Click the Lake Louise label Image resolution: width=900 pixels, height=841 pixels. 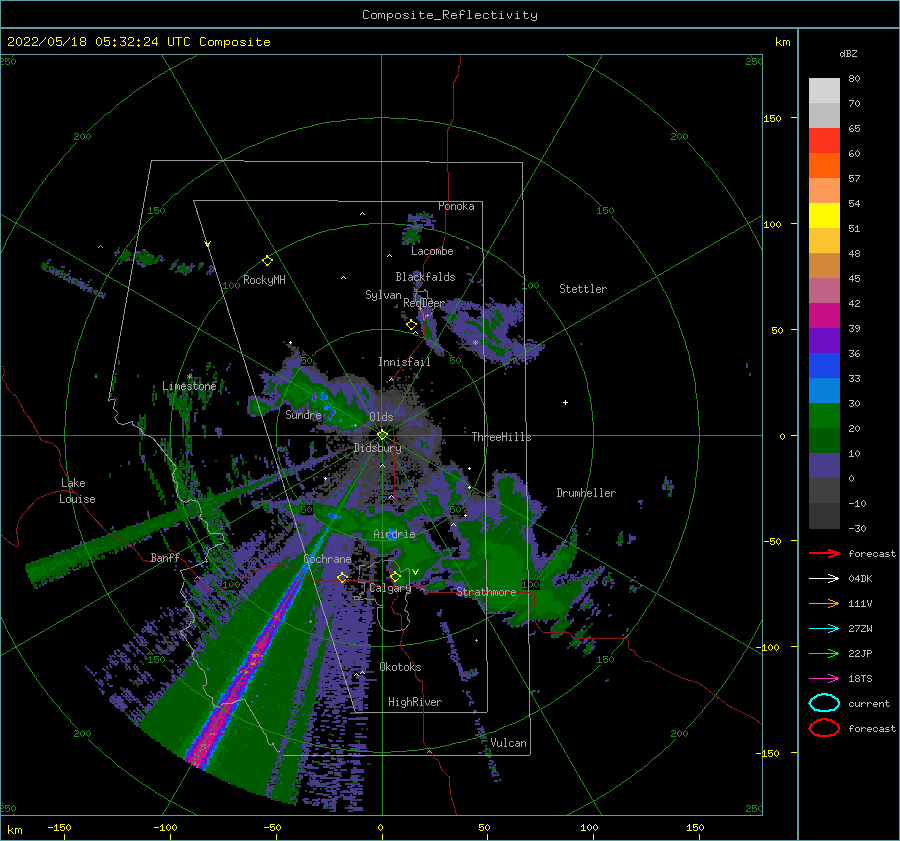pos(77,491)
